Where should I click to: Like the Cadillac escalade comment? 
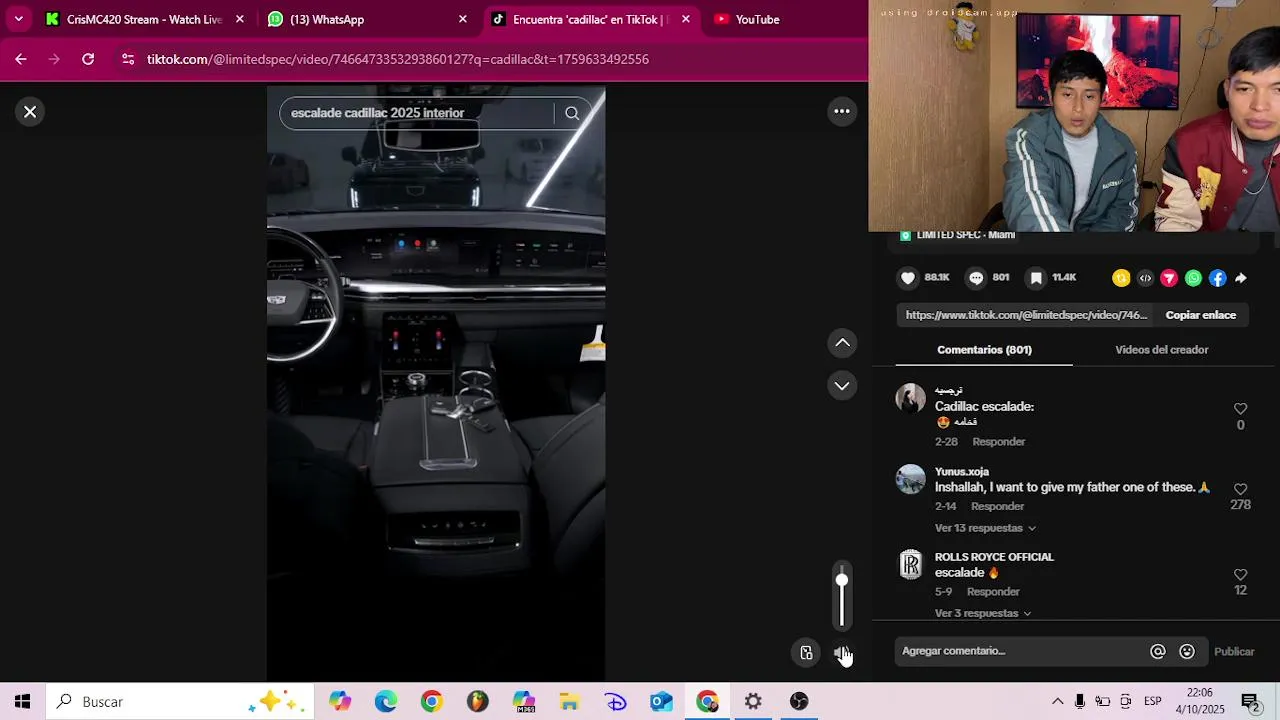[x=1240, y=409]
